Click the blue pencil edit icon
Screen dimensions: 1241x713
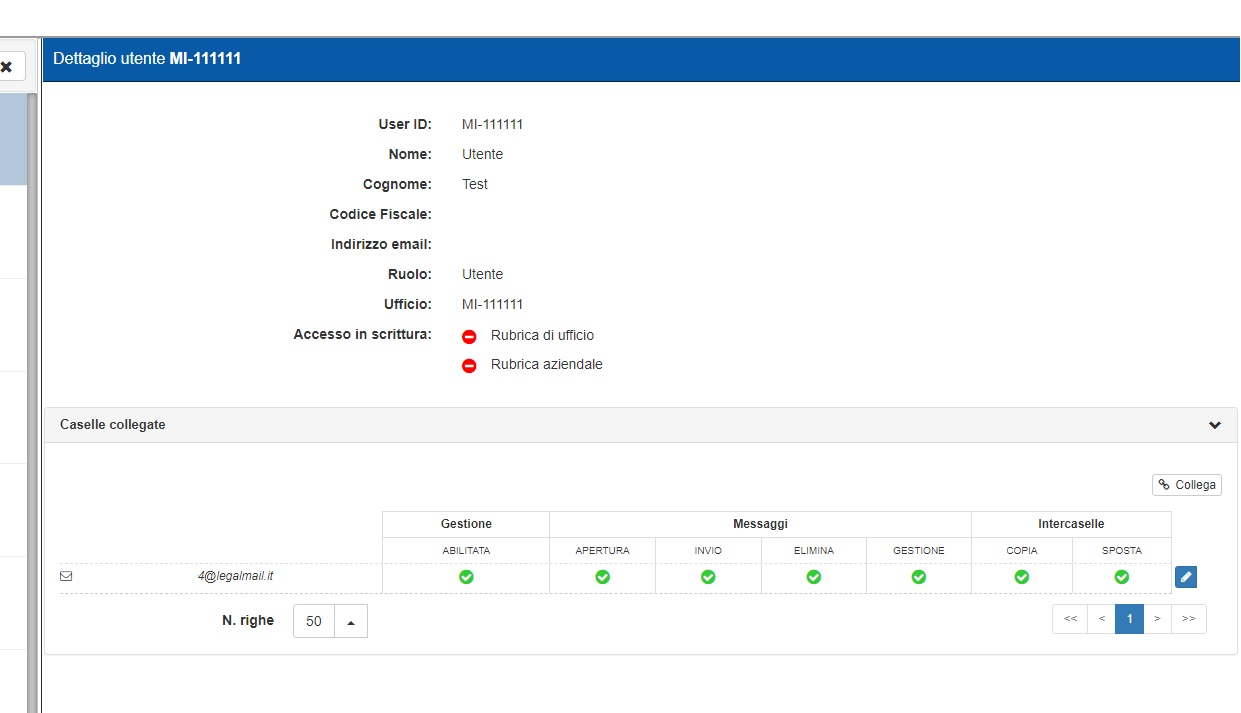(1185, 577)
